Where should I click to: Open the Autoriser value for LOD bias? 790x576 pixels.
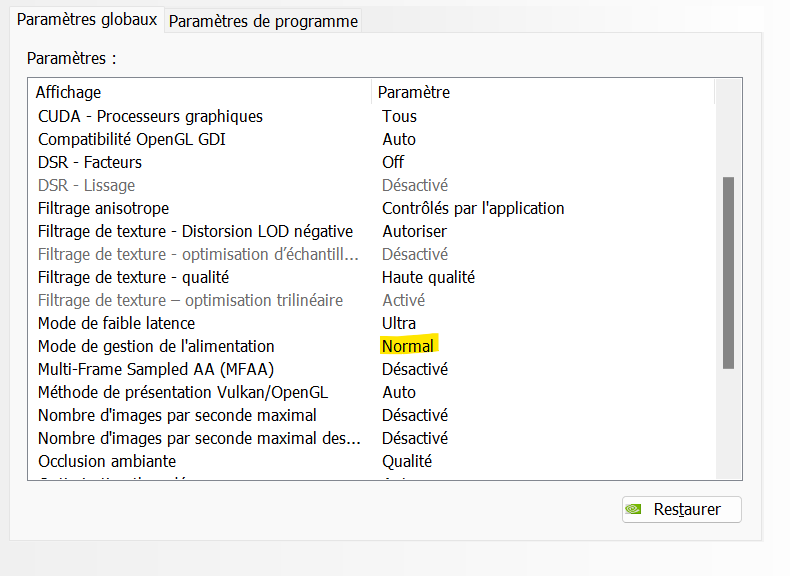(x=414, y=231)
